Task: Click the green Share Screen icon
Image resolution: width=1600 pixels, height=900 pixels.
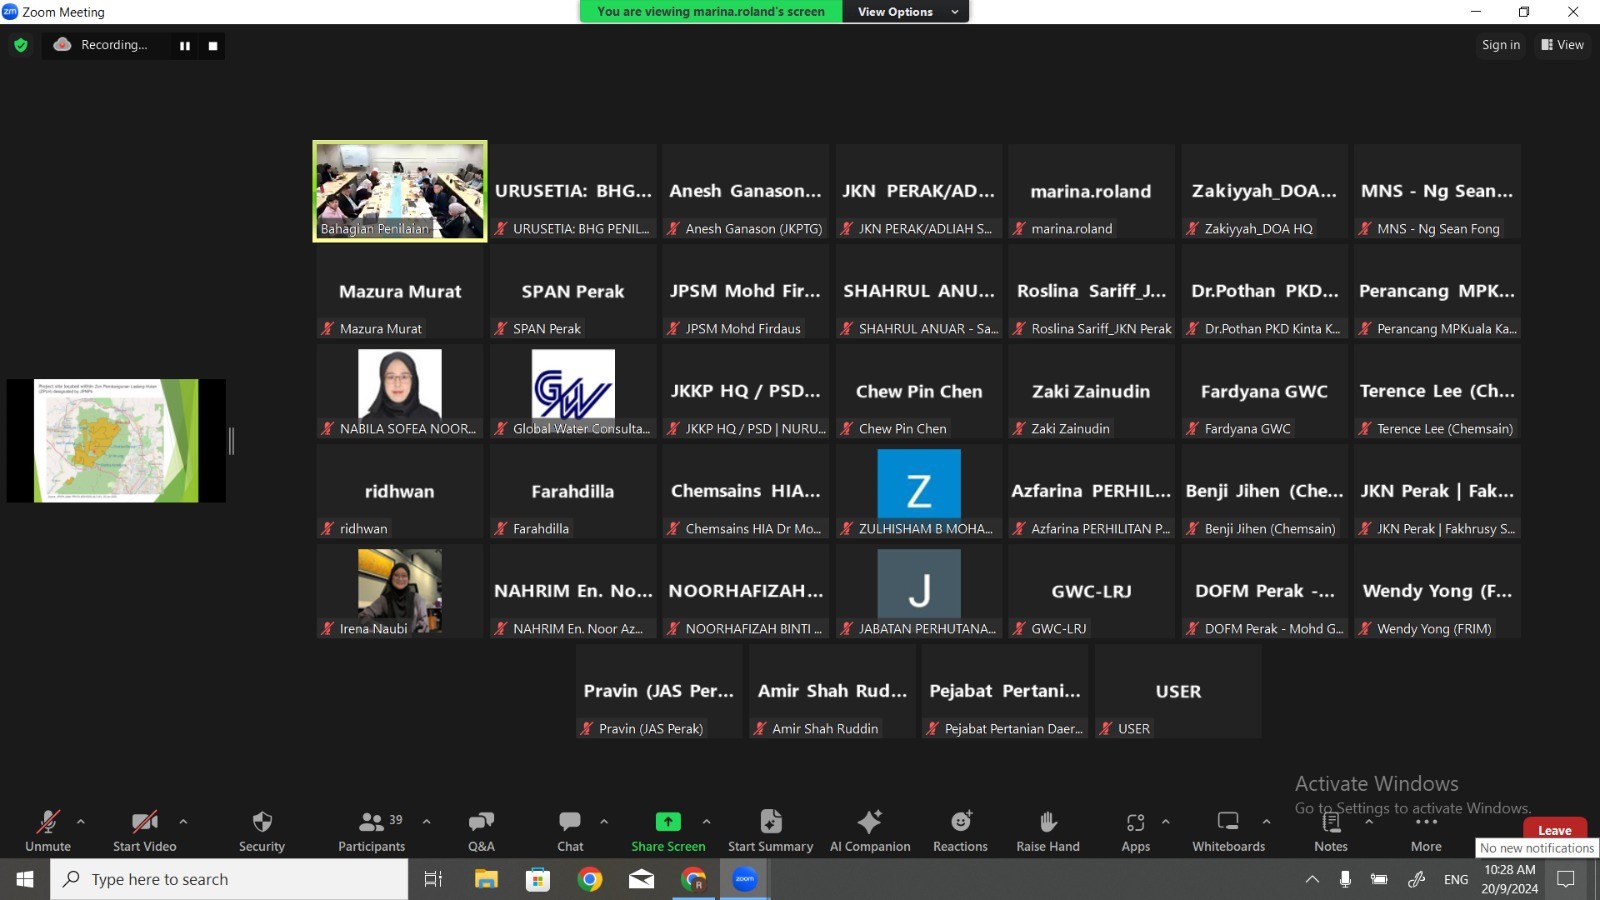Action: (x=668, y=822)
